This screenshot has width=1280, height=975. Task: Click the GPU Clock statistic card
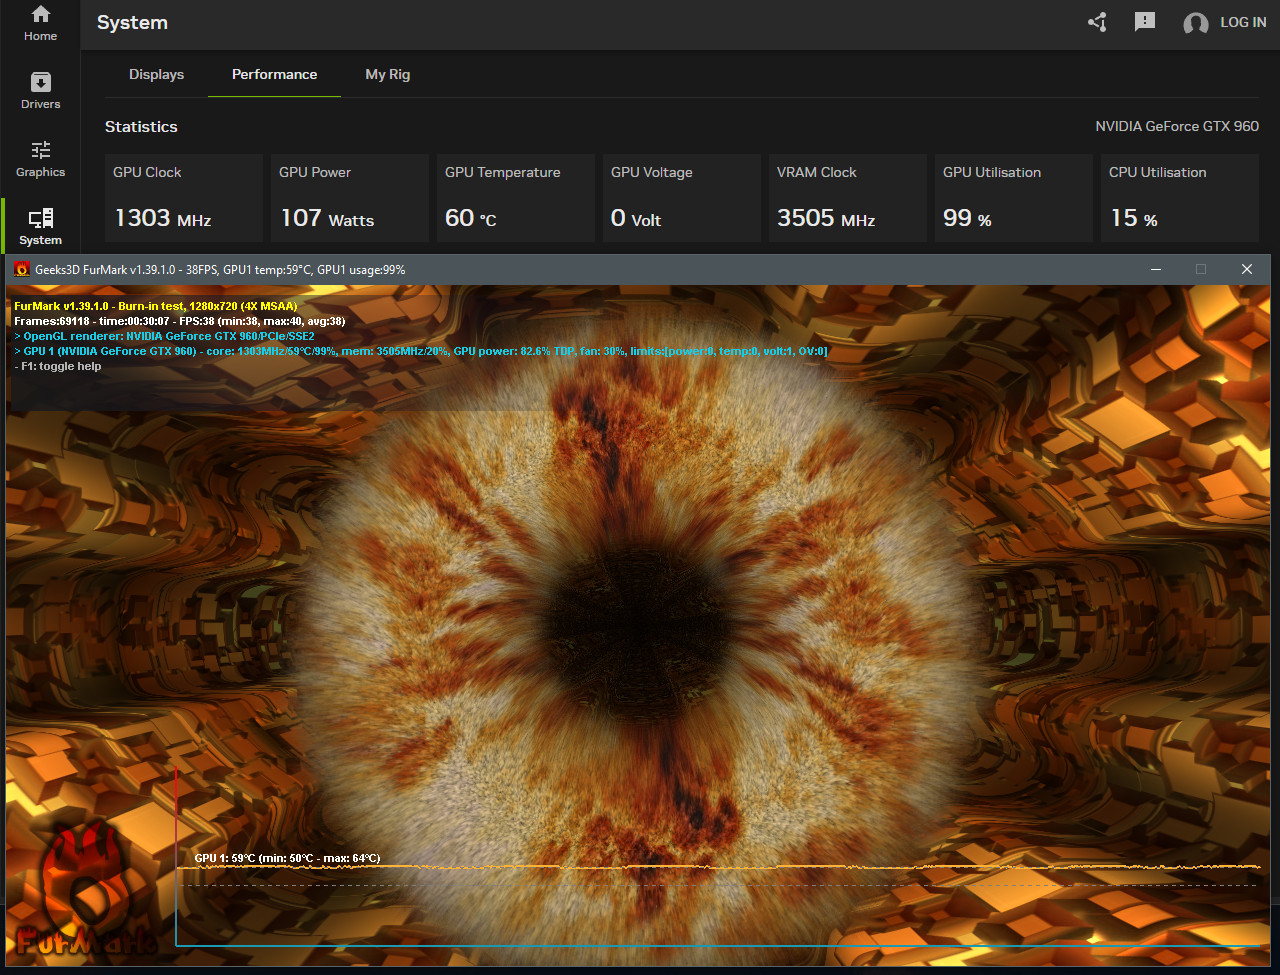click(x=184, y=198)
